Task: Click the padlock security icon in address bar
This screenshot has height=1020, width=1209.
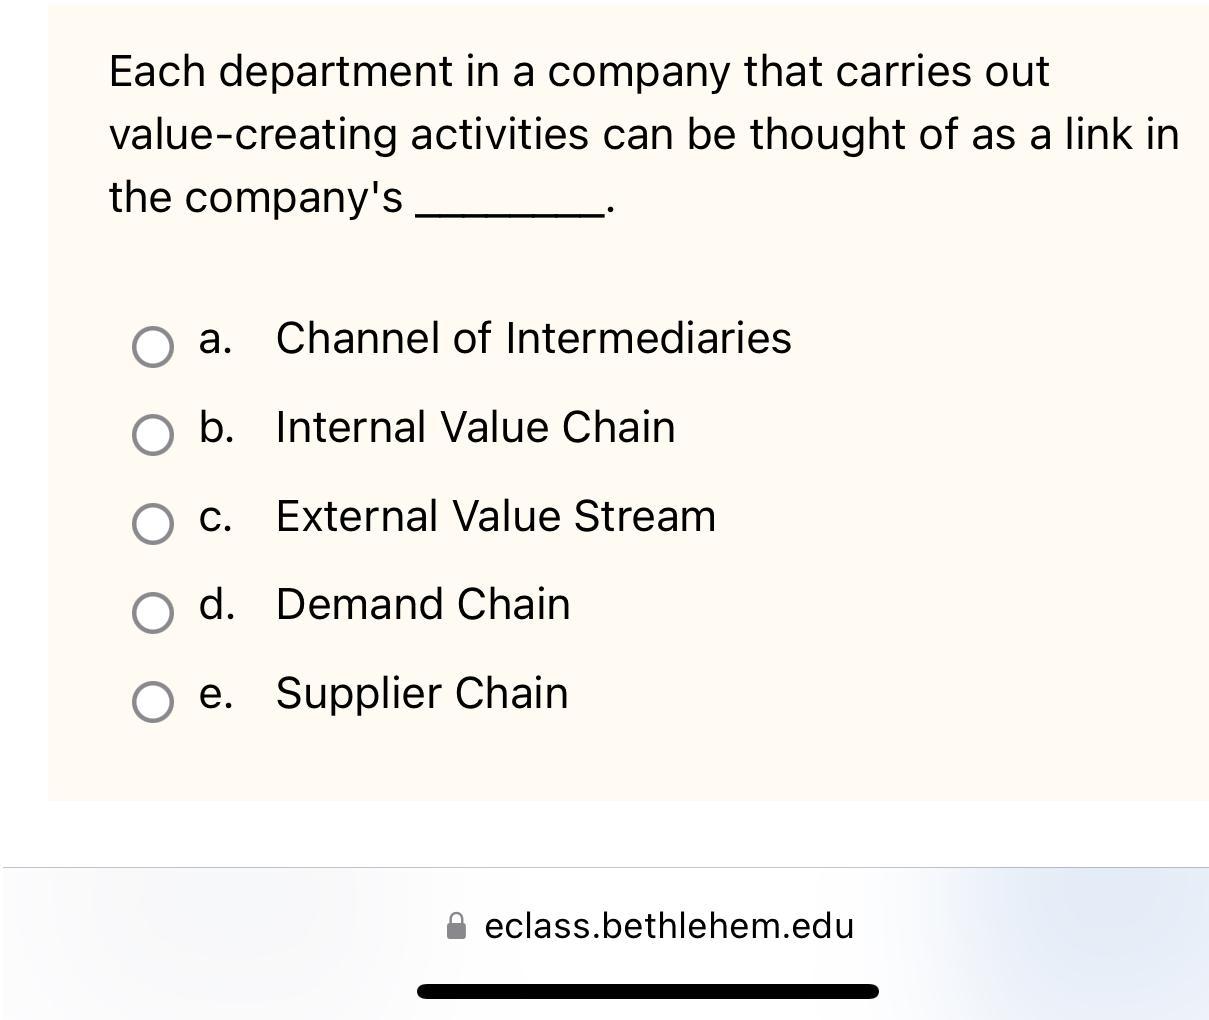Action: click(x=456, y=926)
